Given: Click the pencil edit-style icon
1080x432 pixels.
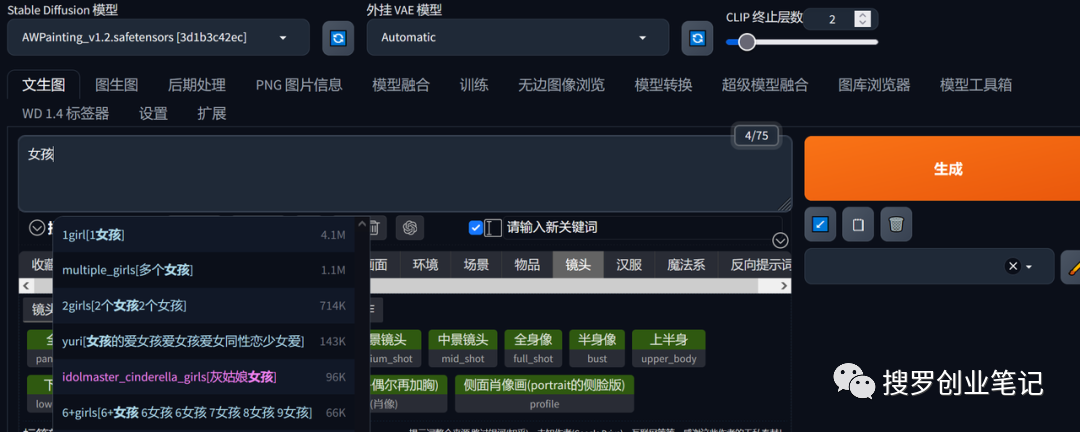Looking at the screenshot, I should [1072, 266].
